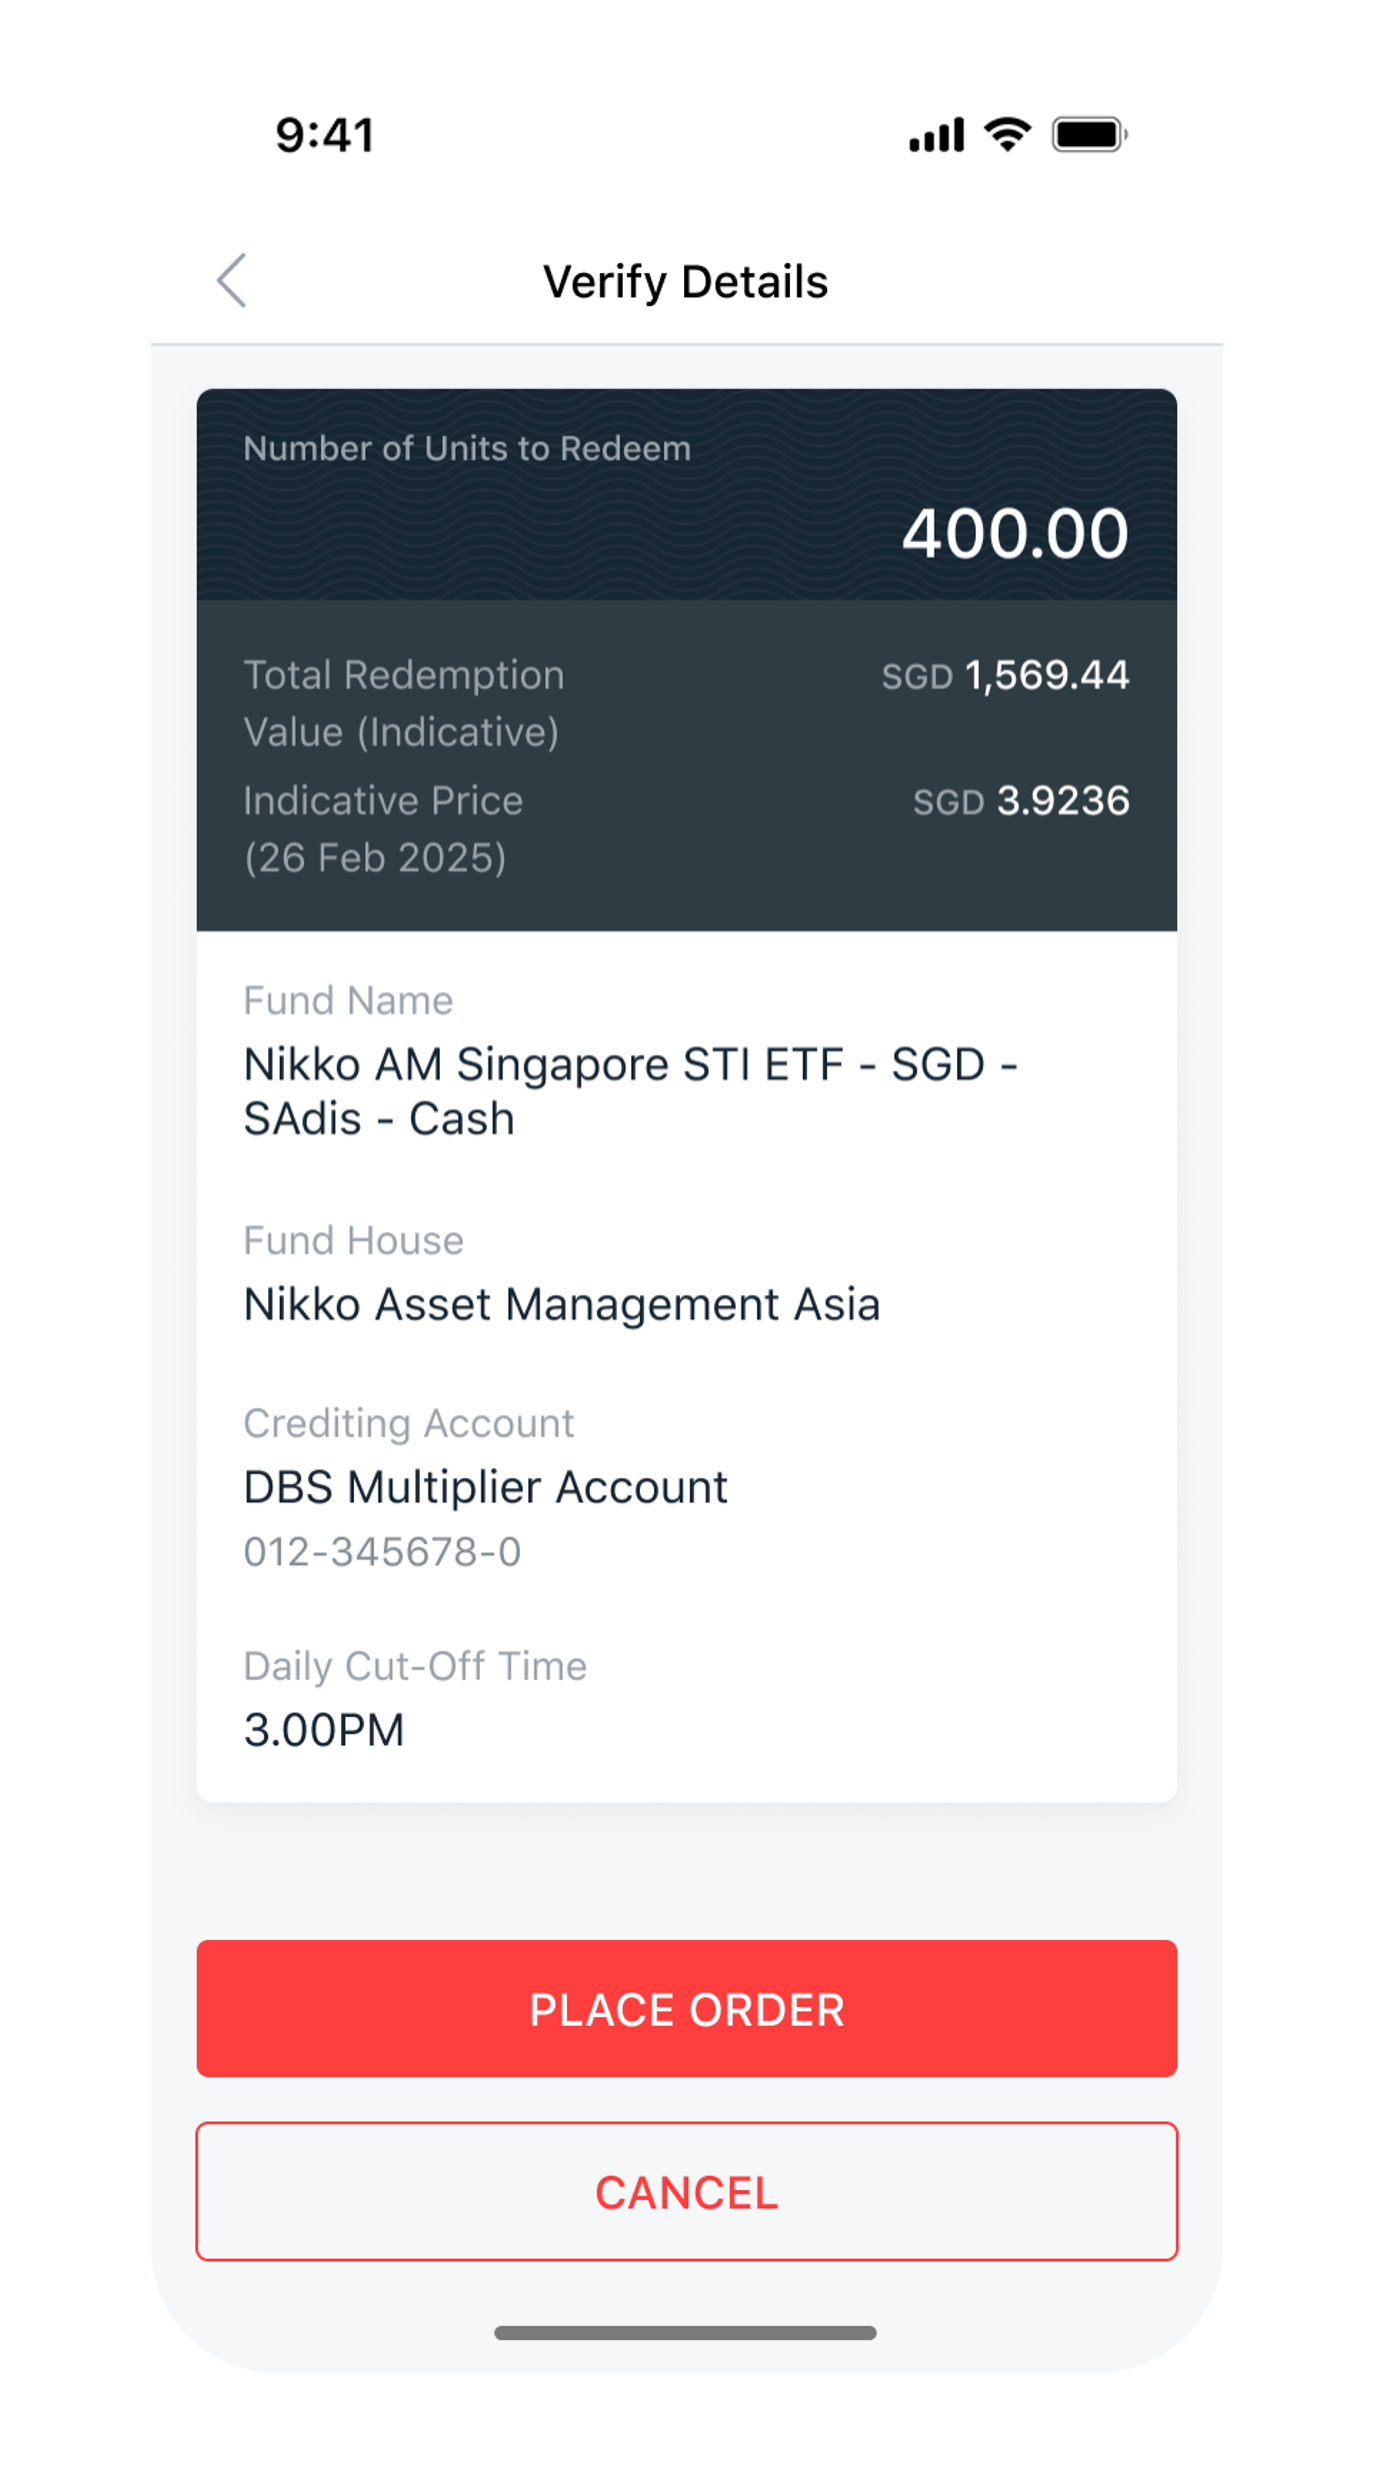Tap the Nikko AM Singapore STI ETF fund name
This screenshot has height=2475, width=1374.
tap(630, 1091)
